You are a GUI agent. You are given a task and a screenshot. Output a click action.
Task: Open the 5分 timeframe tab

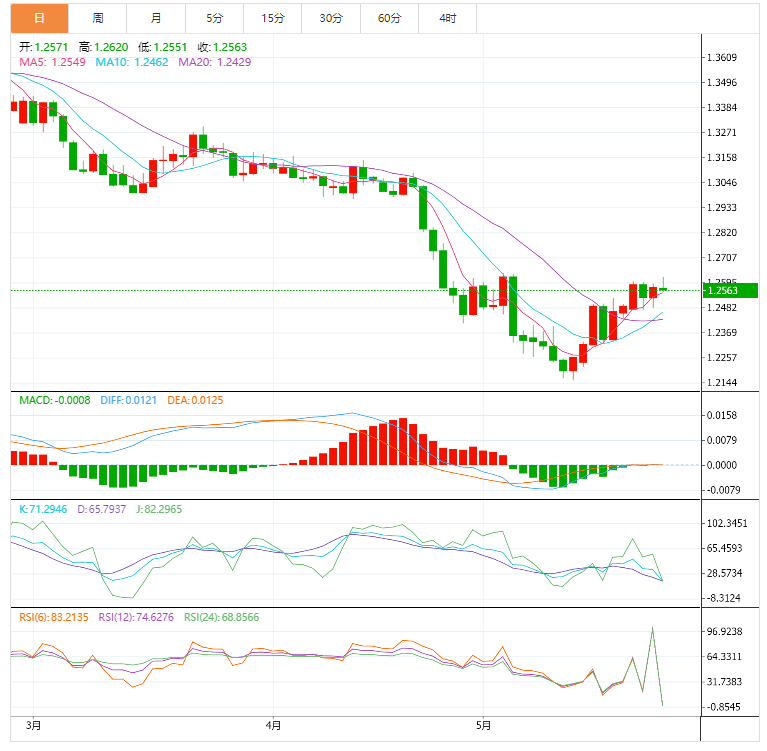point(214,19)
